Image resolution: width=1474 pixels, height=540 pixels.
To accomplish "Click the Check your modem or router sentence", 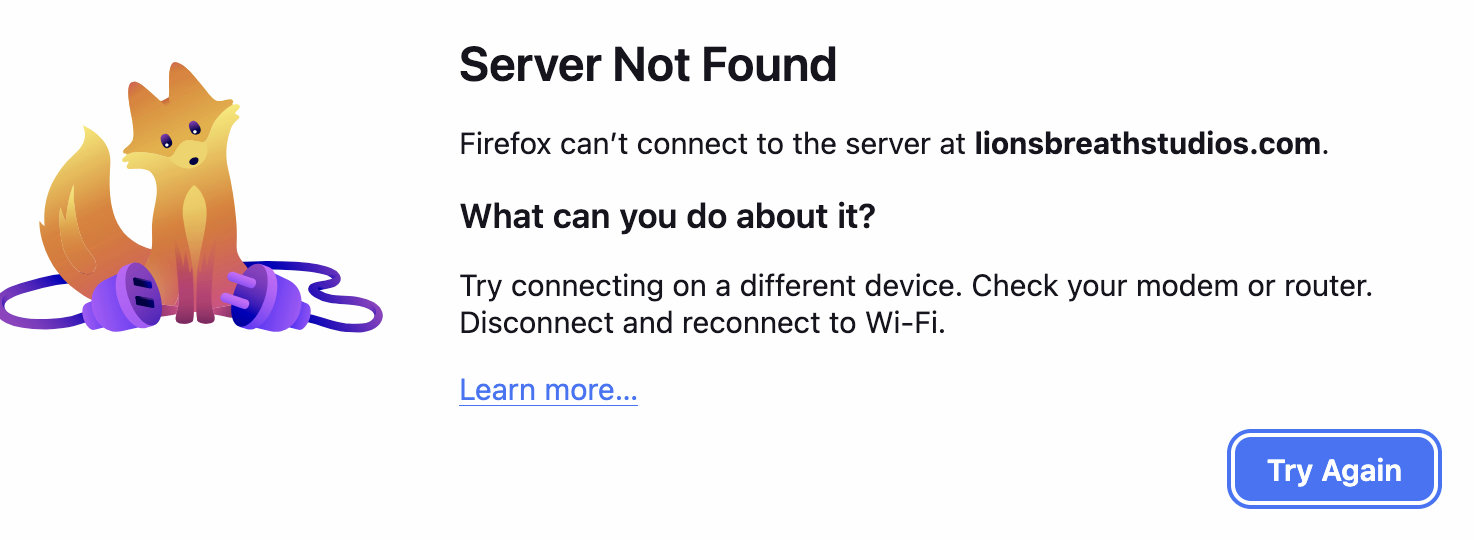I will coord(1172,286).
